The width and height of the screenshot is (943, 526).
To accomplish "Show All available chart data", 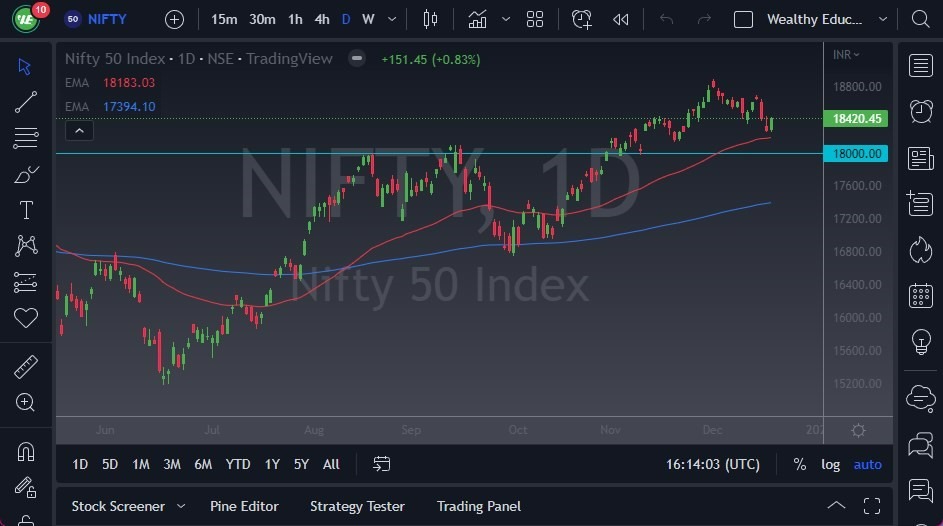I will point(331,464).
